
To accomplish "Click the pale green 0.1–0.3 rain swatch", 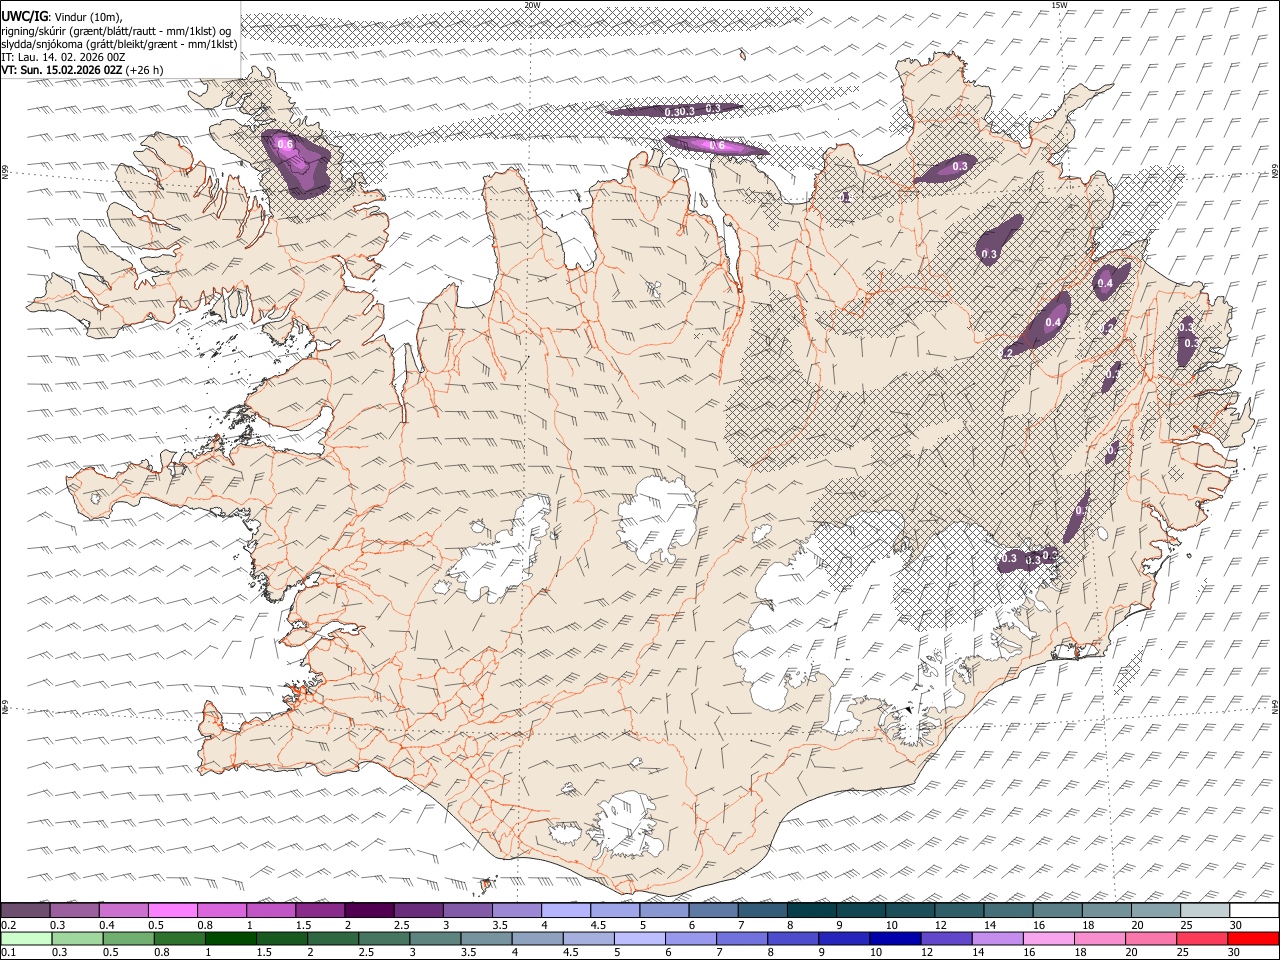I will (x=26, y=938).
